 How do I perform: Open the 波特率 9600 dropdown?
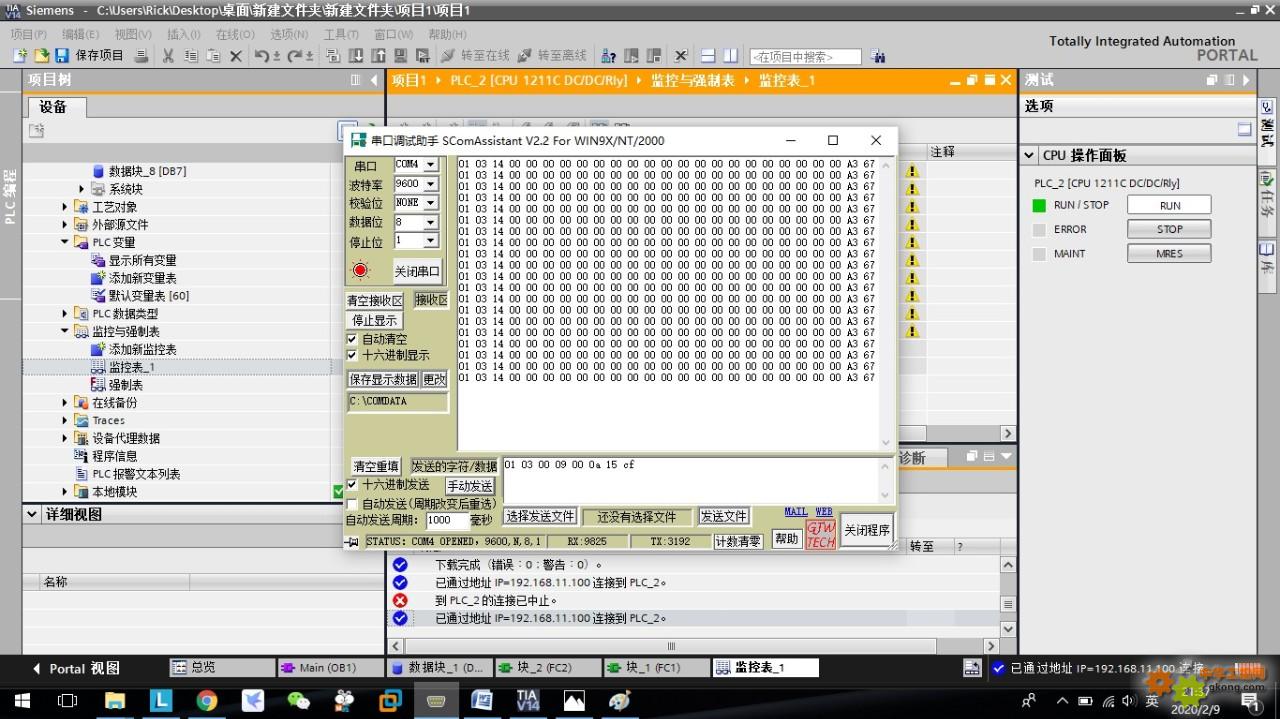click(431, 184)
